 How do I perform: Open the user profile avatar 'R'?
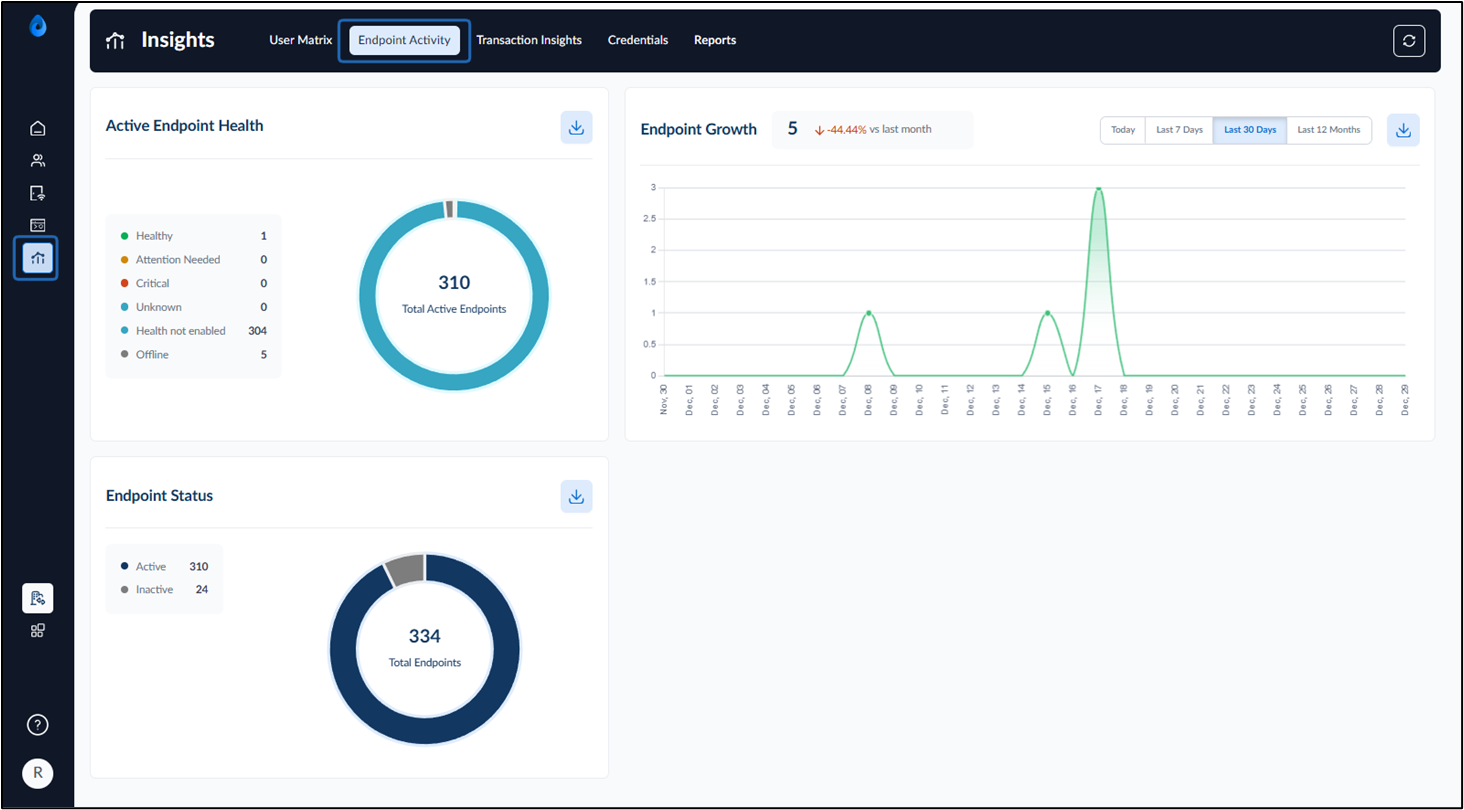(x=38, y=773)
